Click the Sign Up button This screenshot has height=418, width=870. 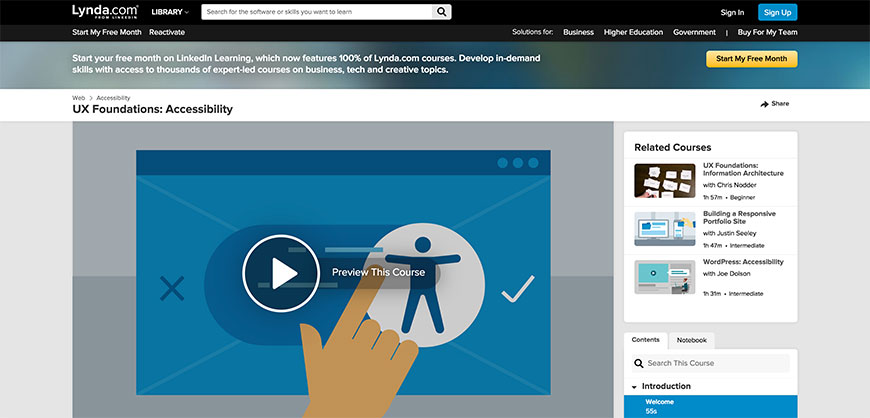pyautogui.click(x=777, y=12)
